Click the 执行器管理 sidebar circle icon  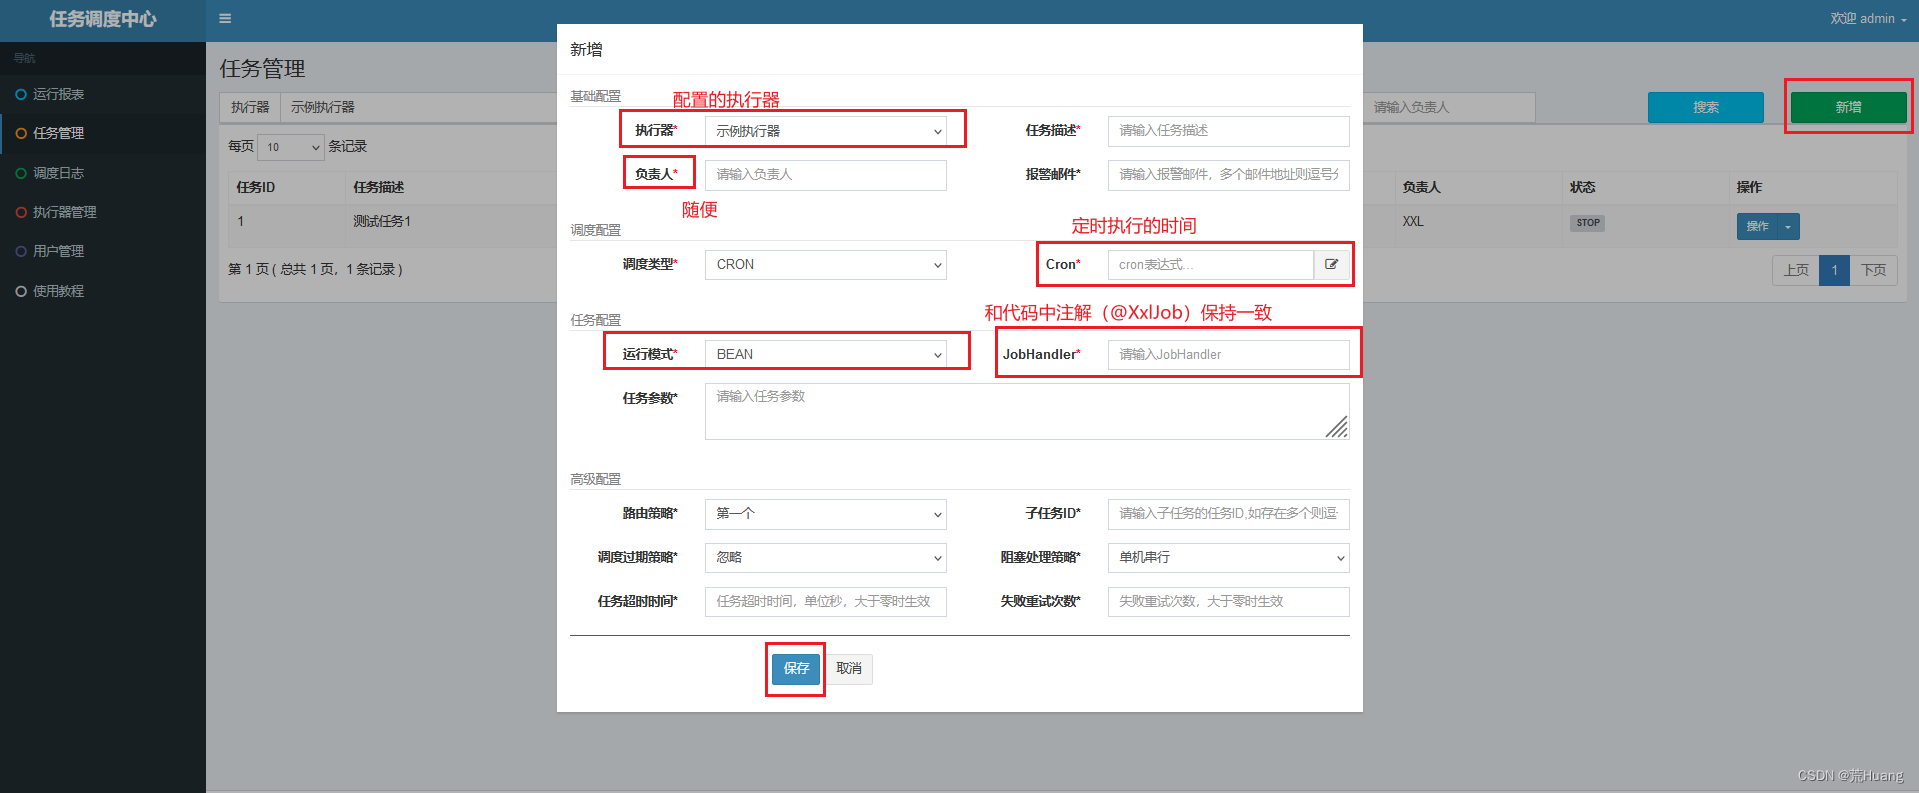[x=21, y=212]
